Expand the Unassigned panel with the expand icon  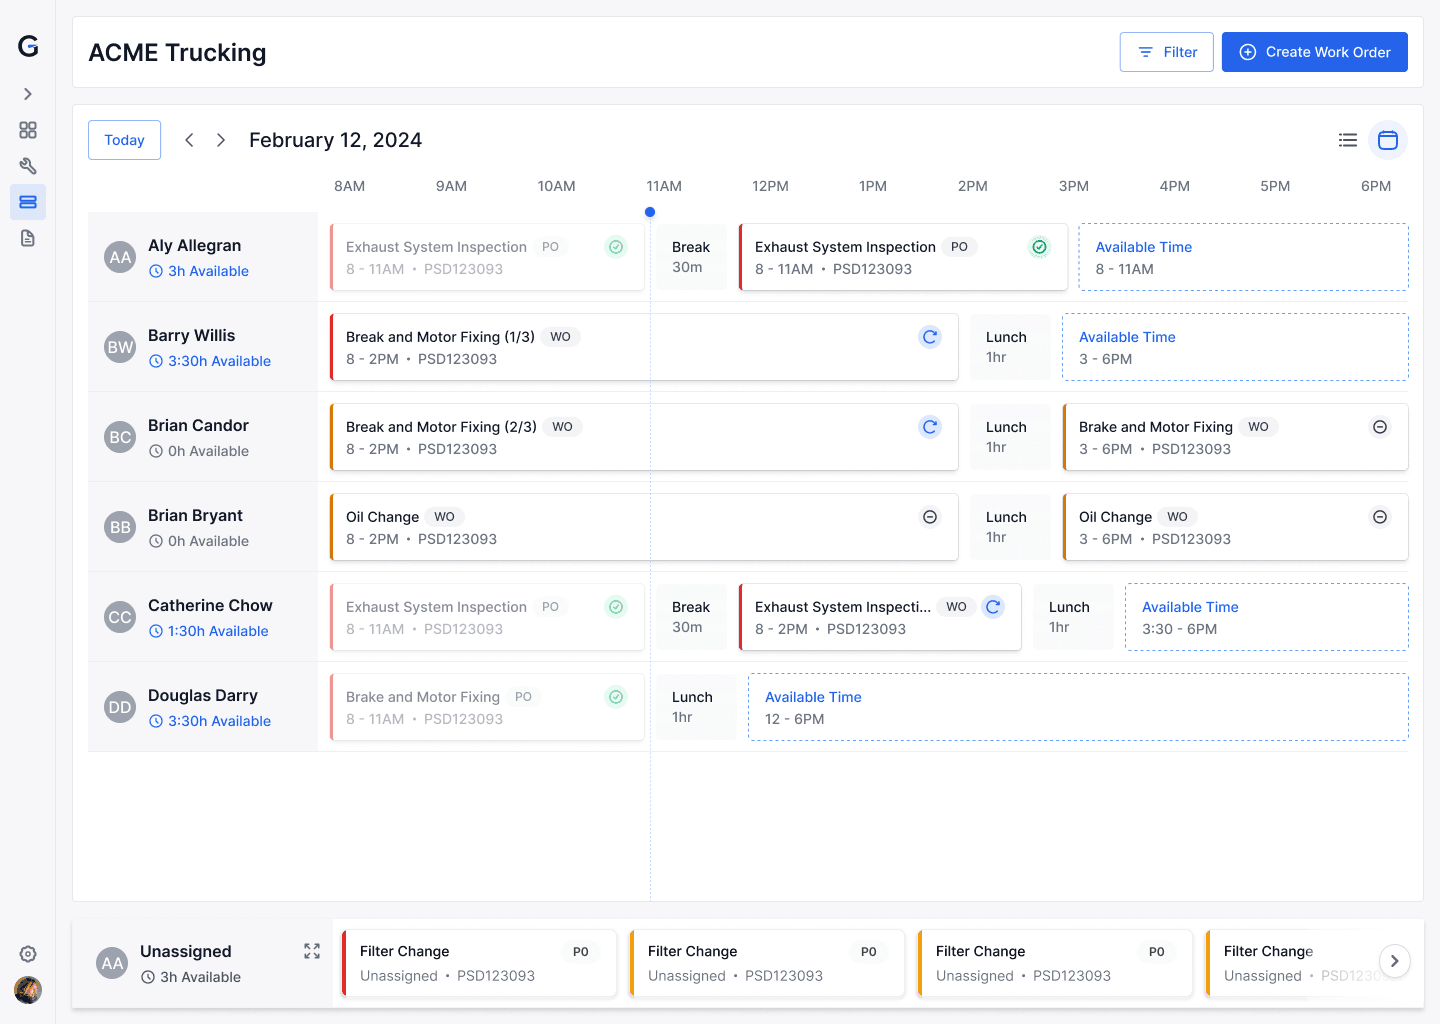tap(312, 951)
